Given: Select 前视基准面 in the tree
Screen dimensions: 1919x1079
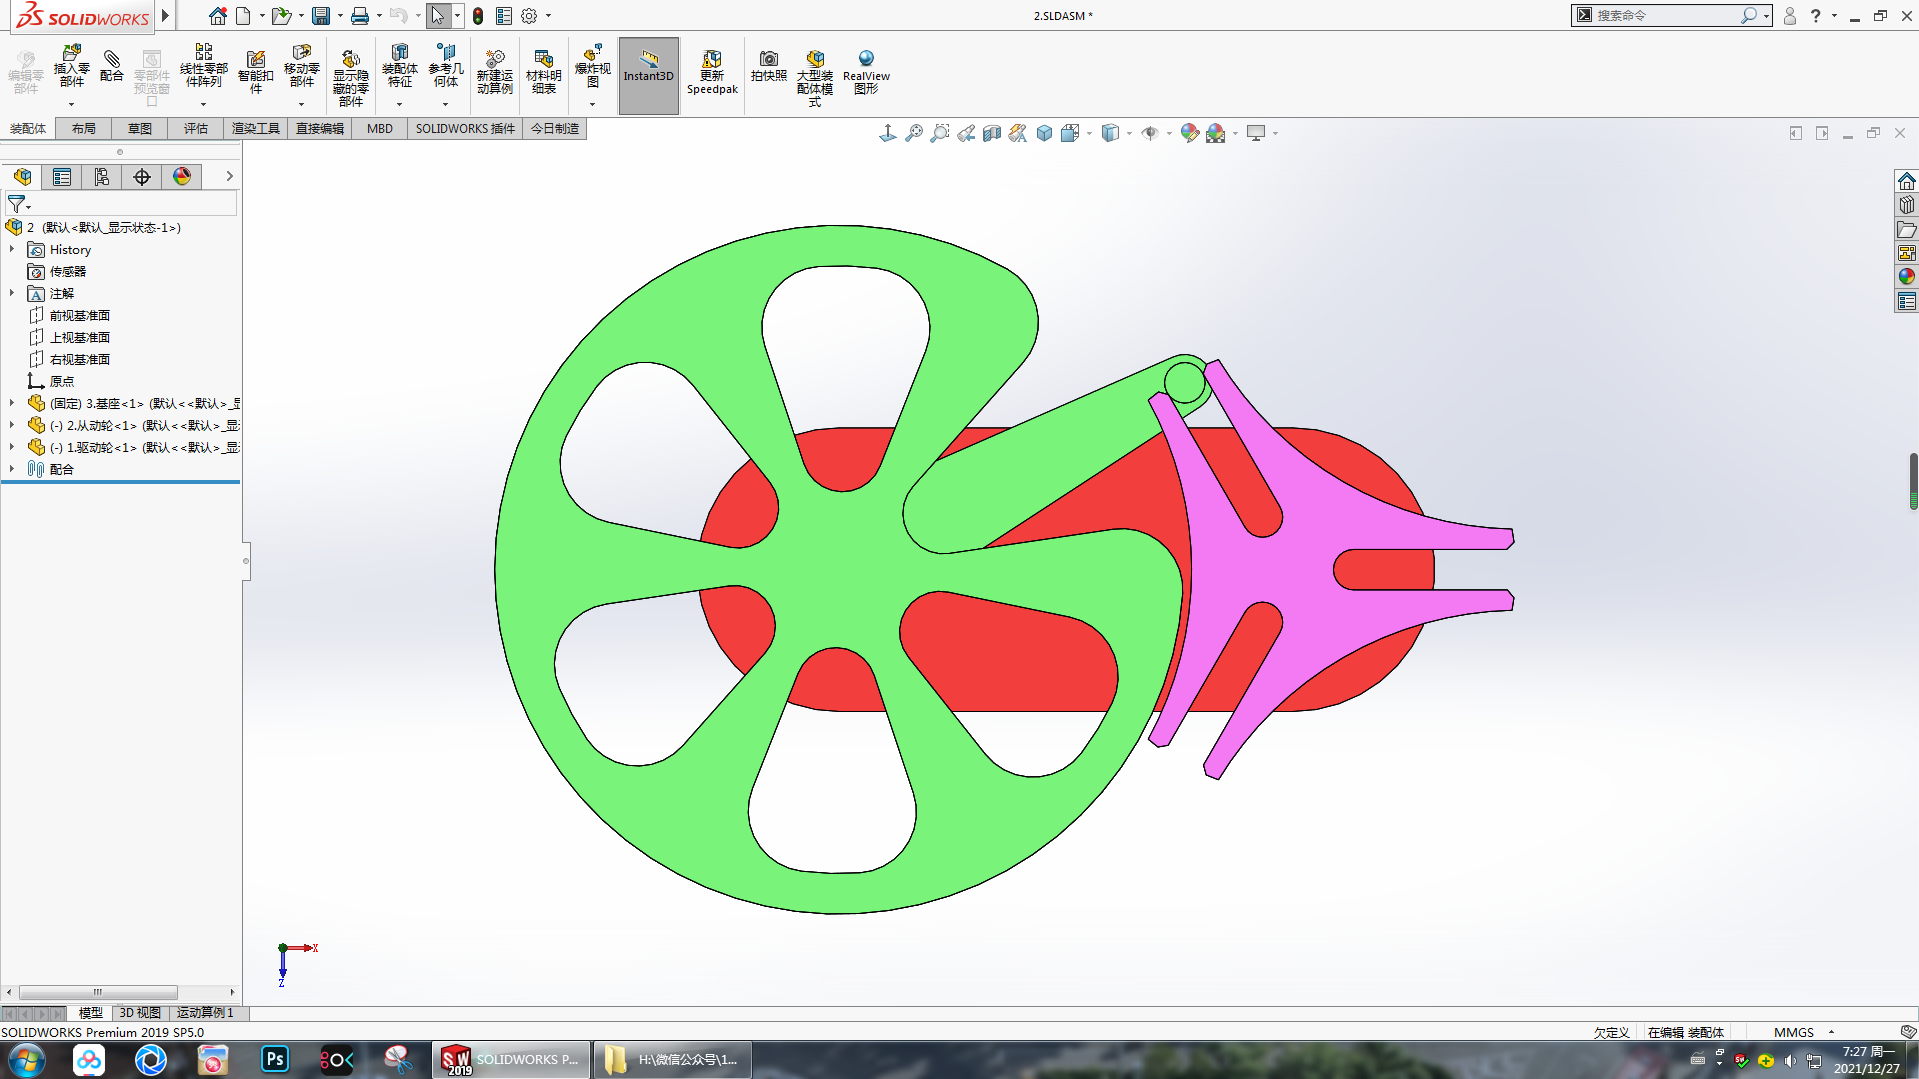Looking at the screenshot, I should tap(80, 315).
